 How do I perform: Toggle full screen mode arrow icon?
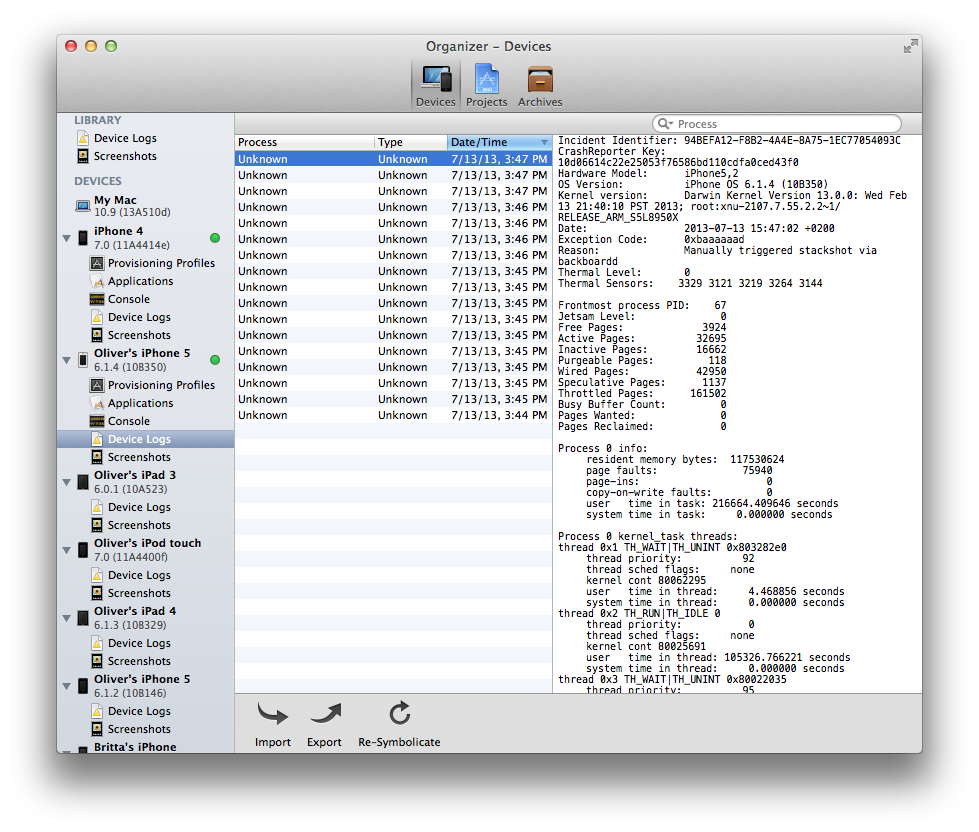[x=910, y=46]
